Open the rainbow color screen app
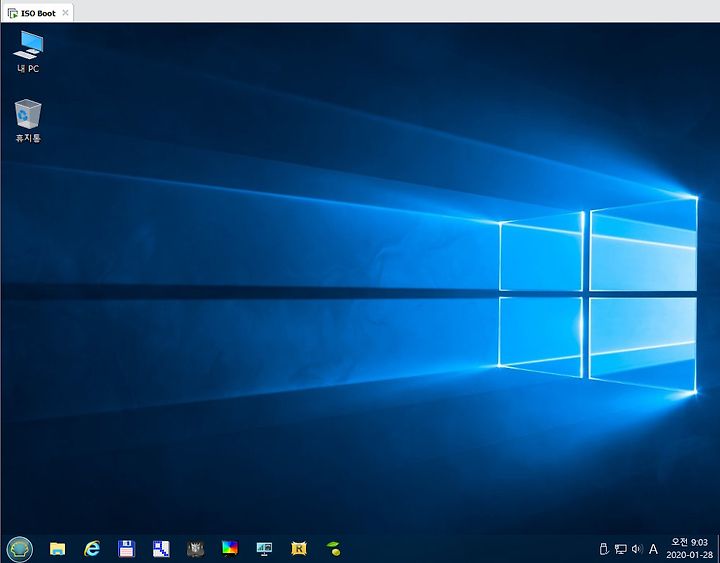This screenshot has width=720, height=563. (x=230, y=548)
